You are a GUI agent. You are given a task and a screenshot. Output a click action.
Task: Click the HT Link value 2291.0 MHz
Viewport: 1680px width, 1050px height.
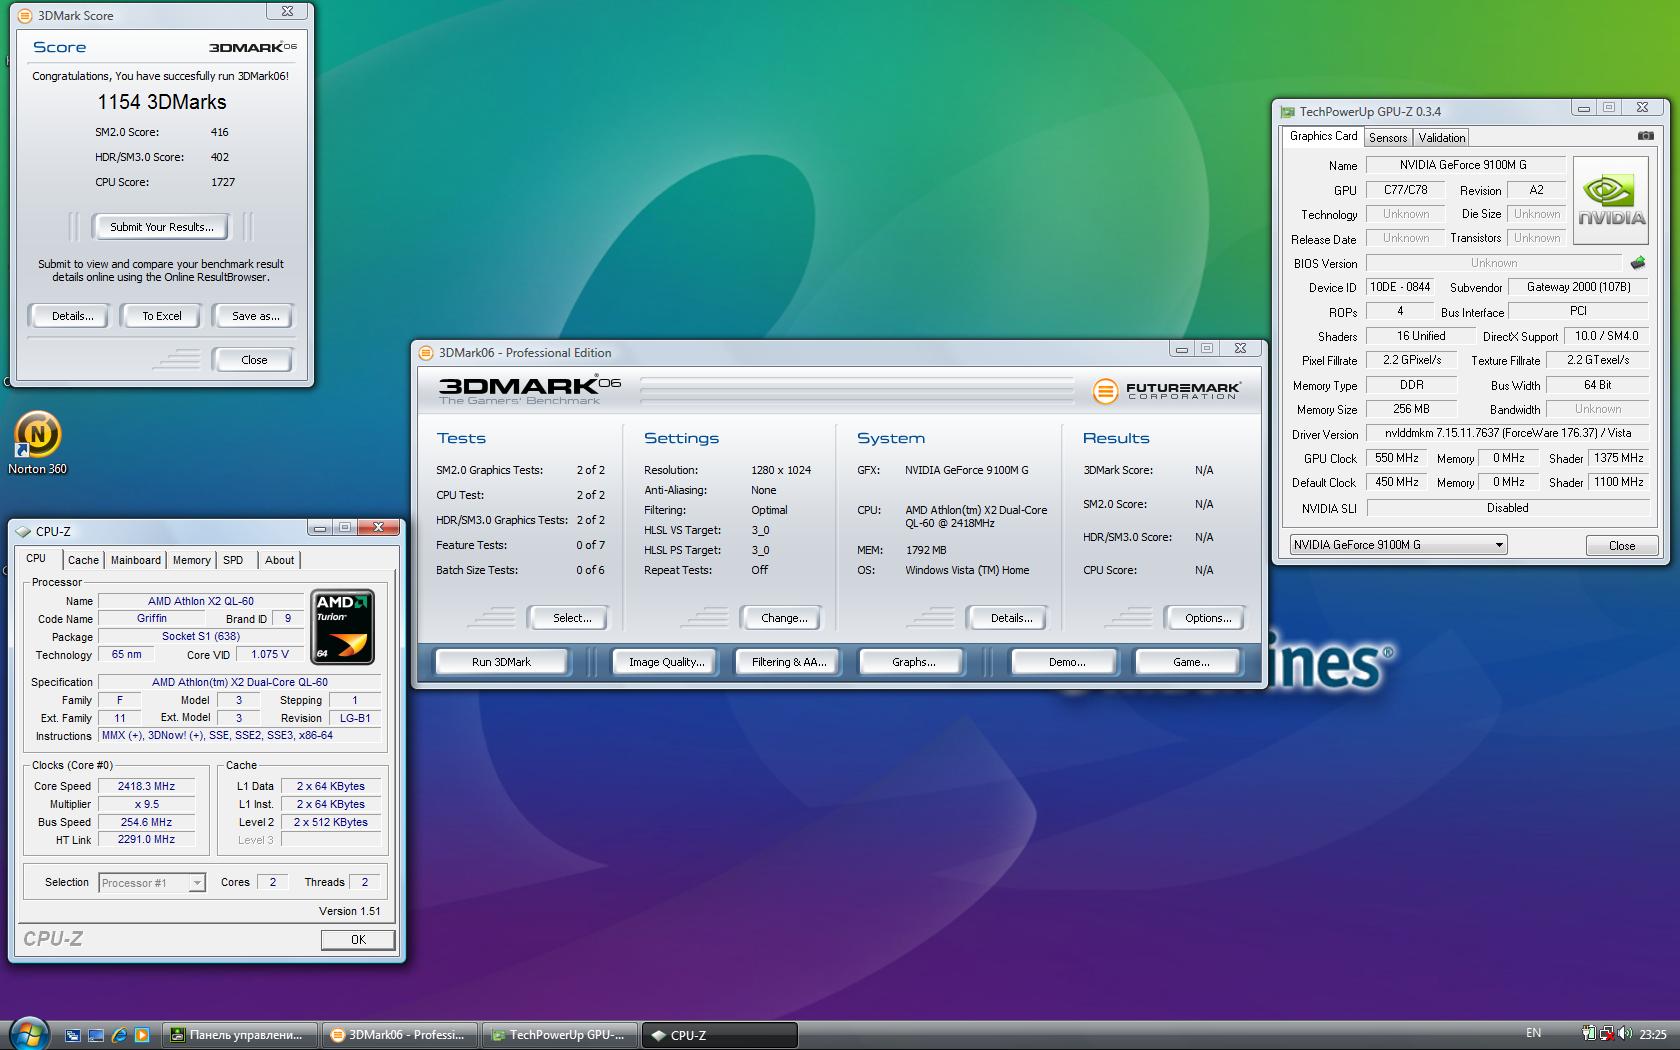coord(146,840)
